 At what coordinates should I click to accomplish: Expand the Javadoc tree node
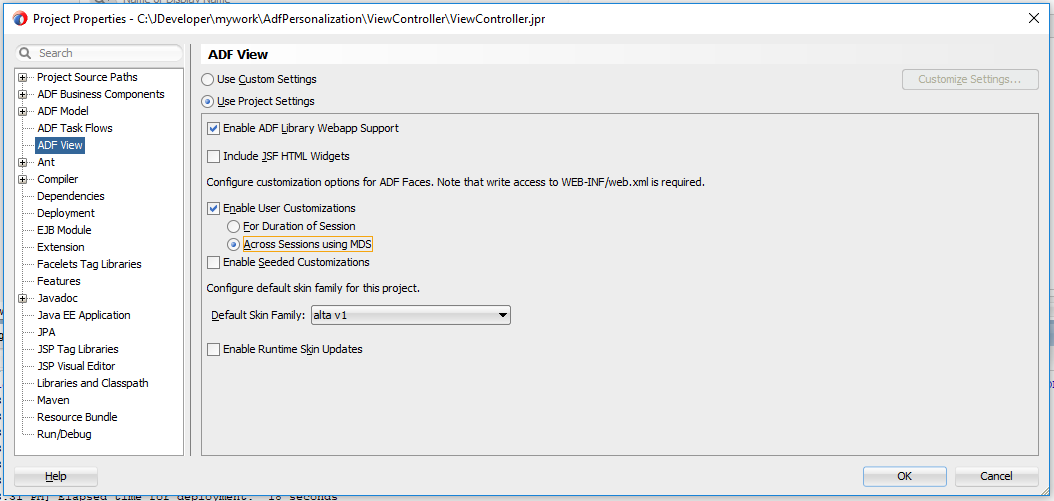click(x=23, y=299)
